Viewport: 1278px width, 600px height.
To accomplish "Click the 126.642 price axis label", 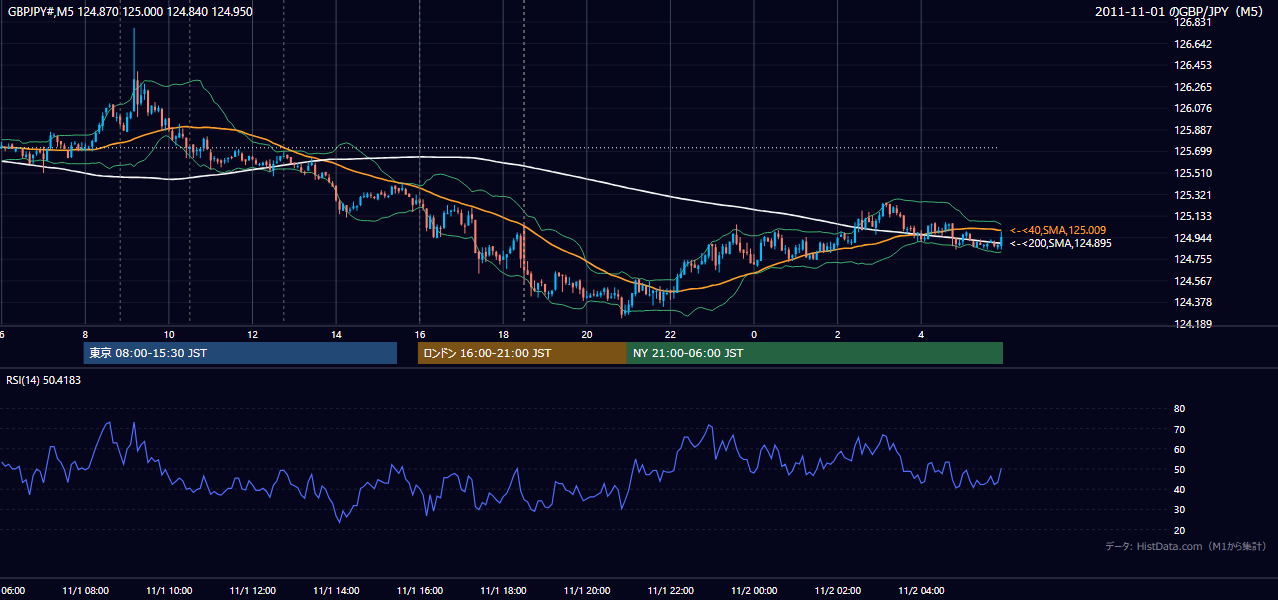I will click(1194, 44).
